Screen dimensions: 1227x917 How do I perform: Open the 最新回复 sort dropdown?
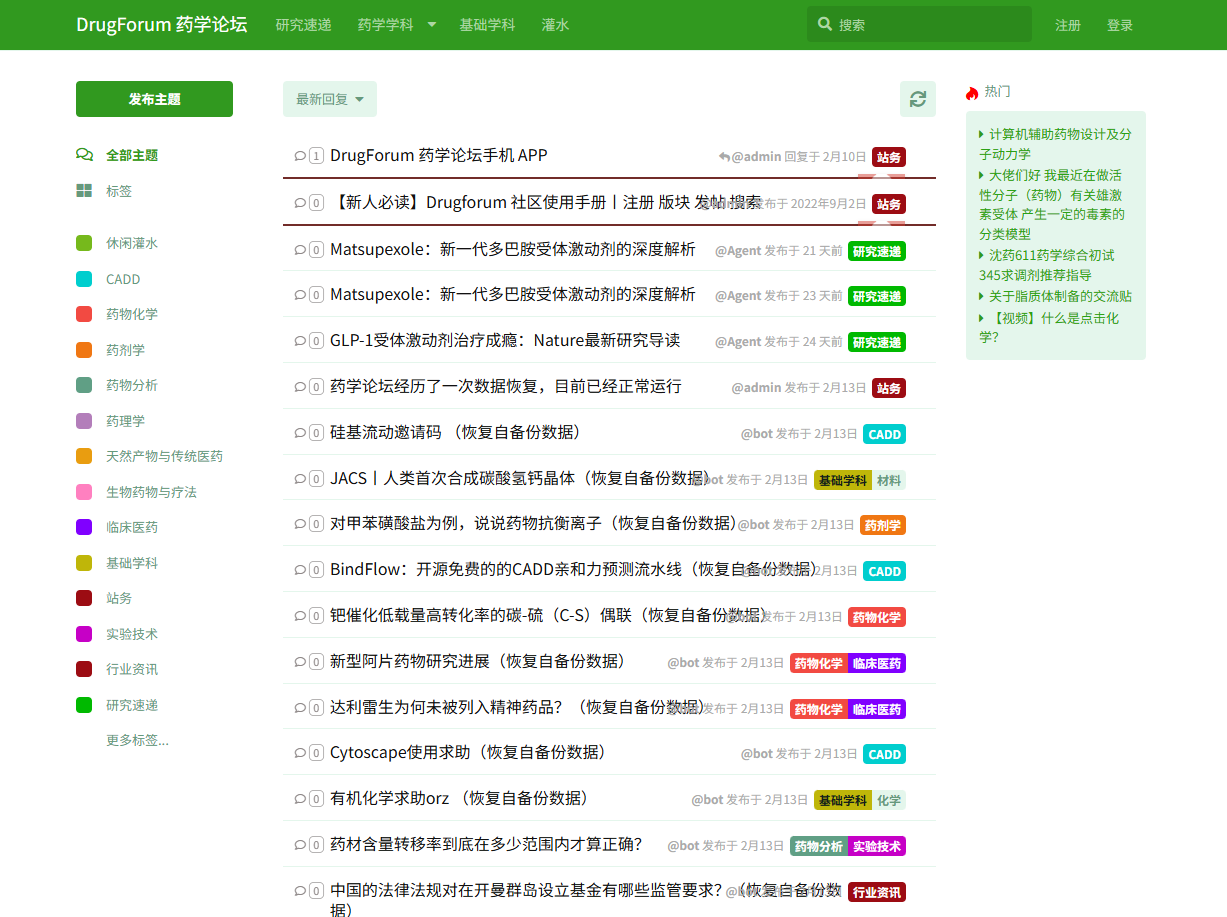tap(329, 99)
